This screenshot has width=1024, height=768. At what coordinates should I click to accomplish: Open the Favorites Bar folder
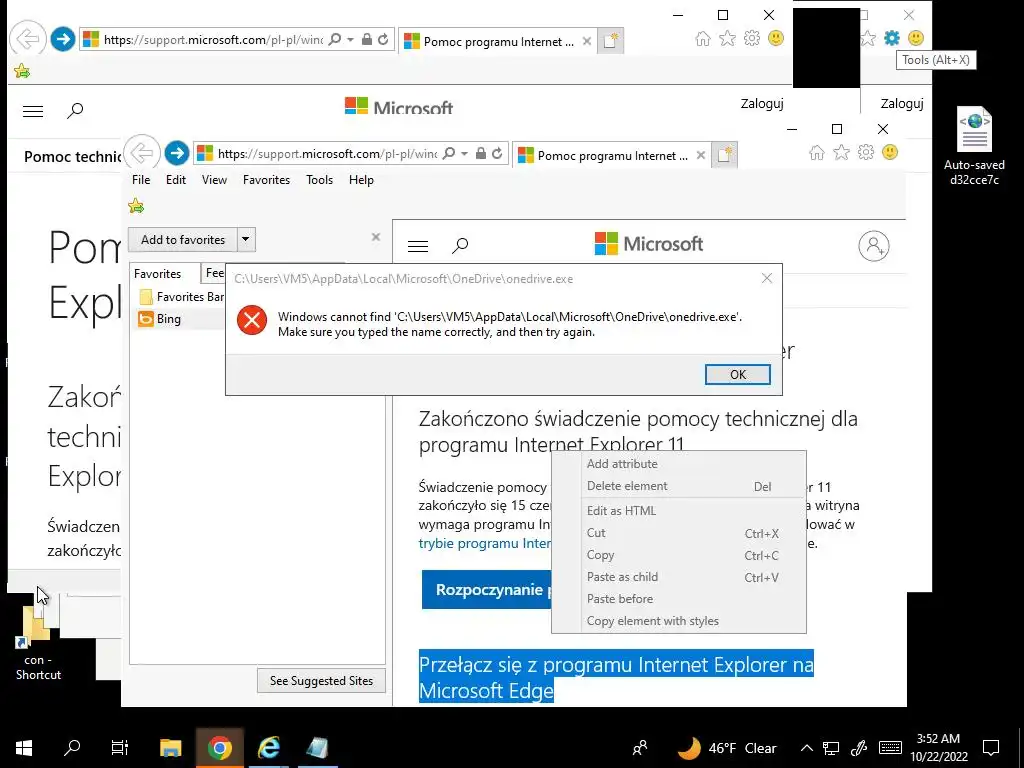[182, 296]
